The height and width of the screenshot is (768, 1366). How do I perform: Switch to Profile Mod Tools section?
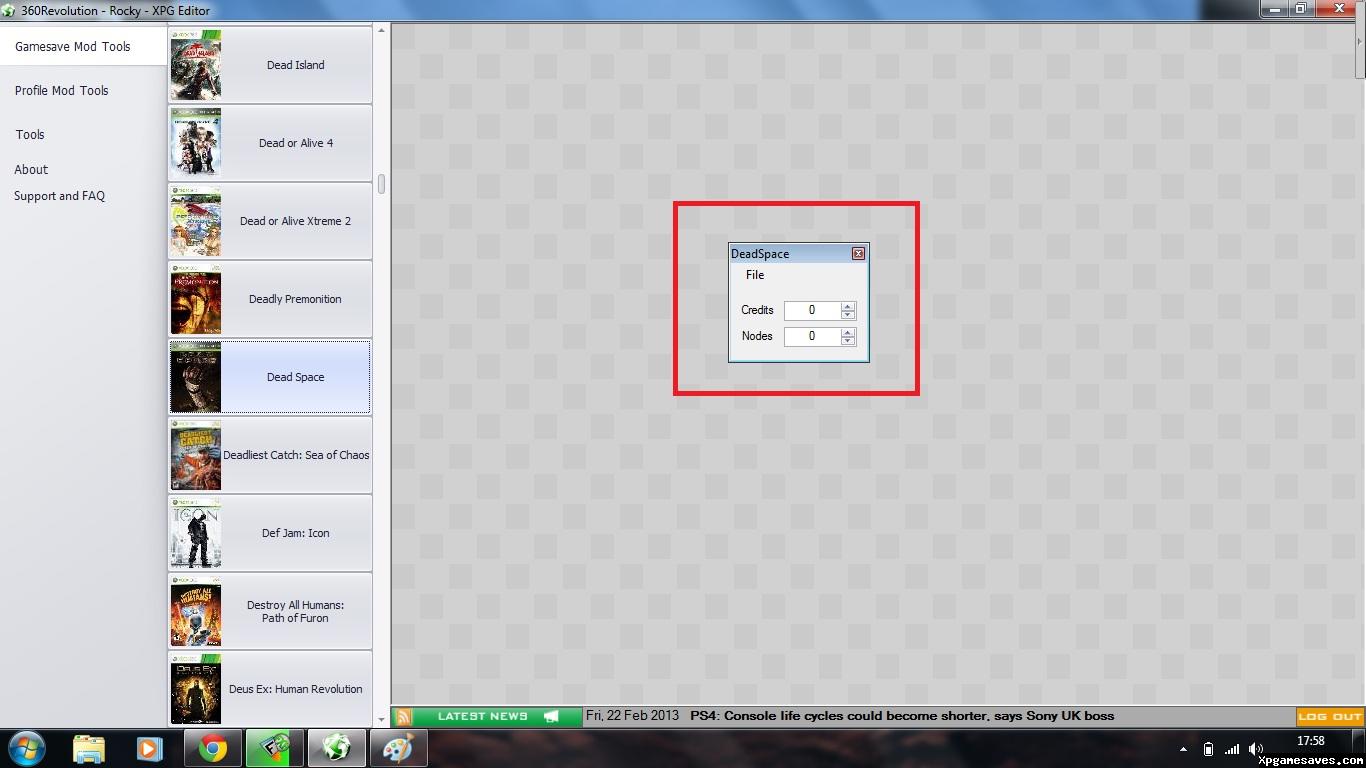pos(61,90)
